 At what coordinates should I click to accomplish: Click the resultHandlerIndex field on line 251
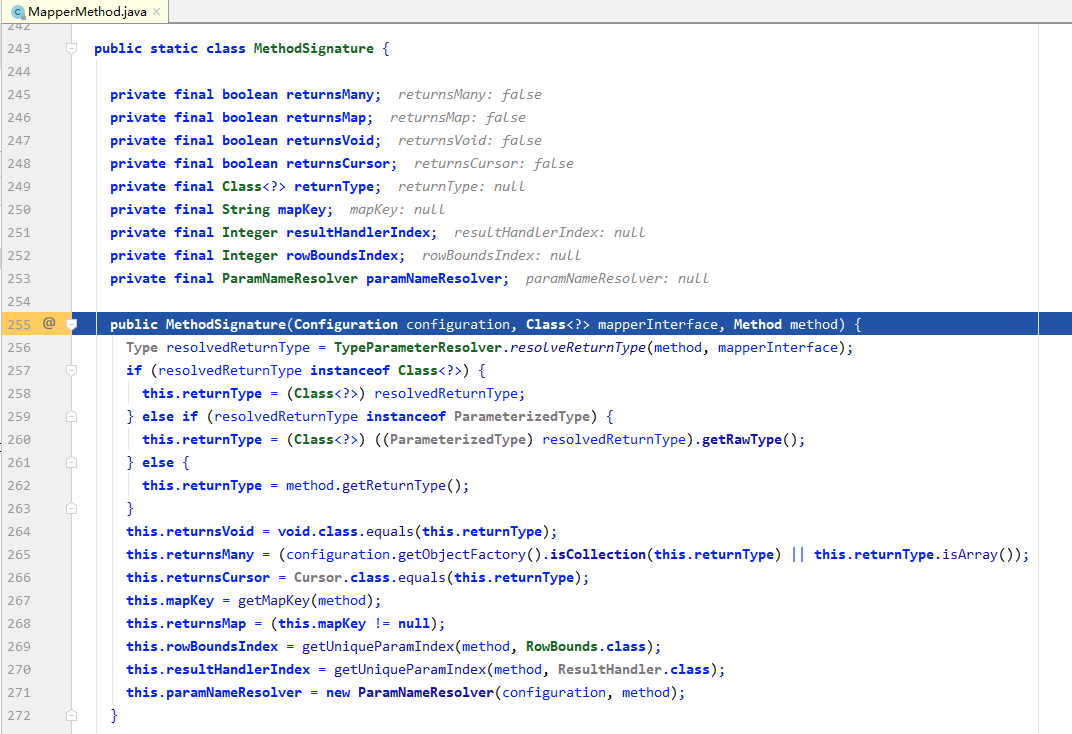[x=358, y=232]
